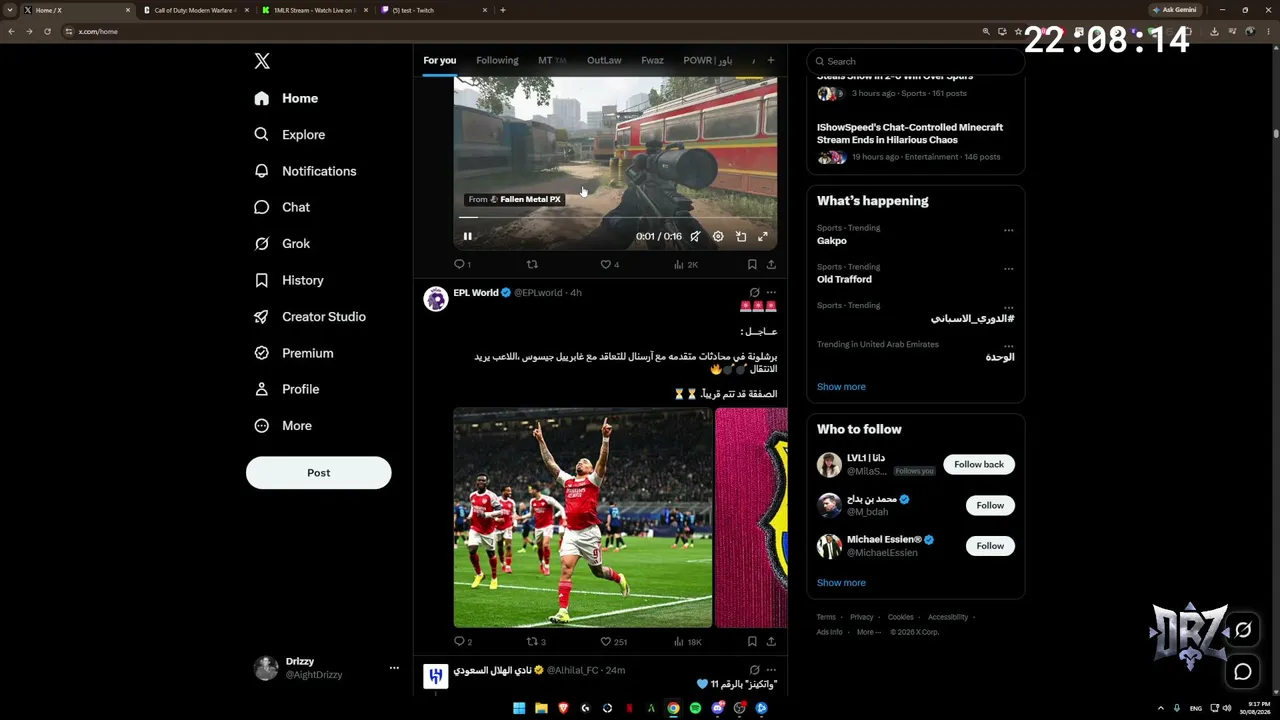This screenshot has width=1280, height=720.
Task: Open the Premium page
Action: pos(293,353)
